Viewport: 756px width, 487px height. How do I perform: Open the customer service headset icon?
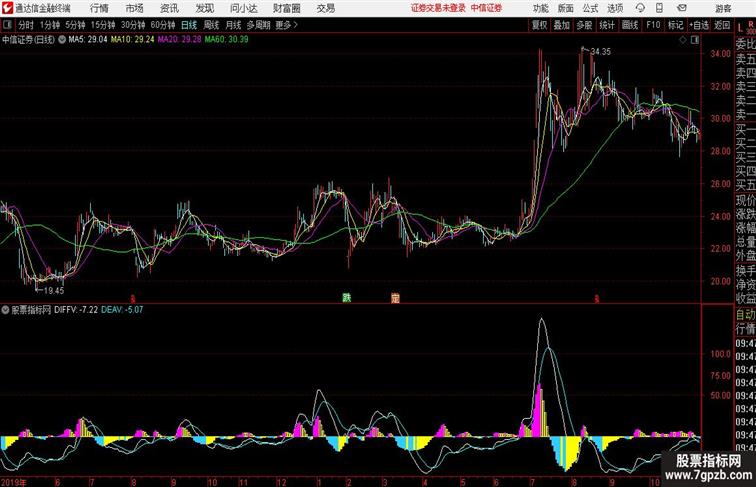click(x=640, y=8)
